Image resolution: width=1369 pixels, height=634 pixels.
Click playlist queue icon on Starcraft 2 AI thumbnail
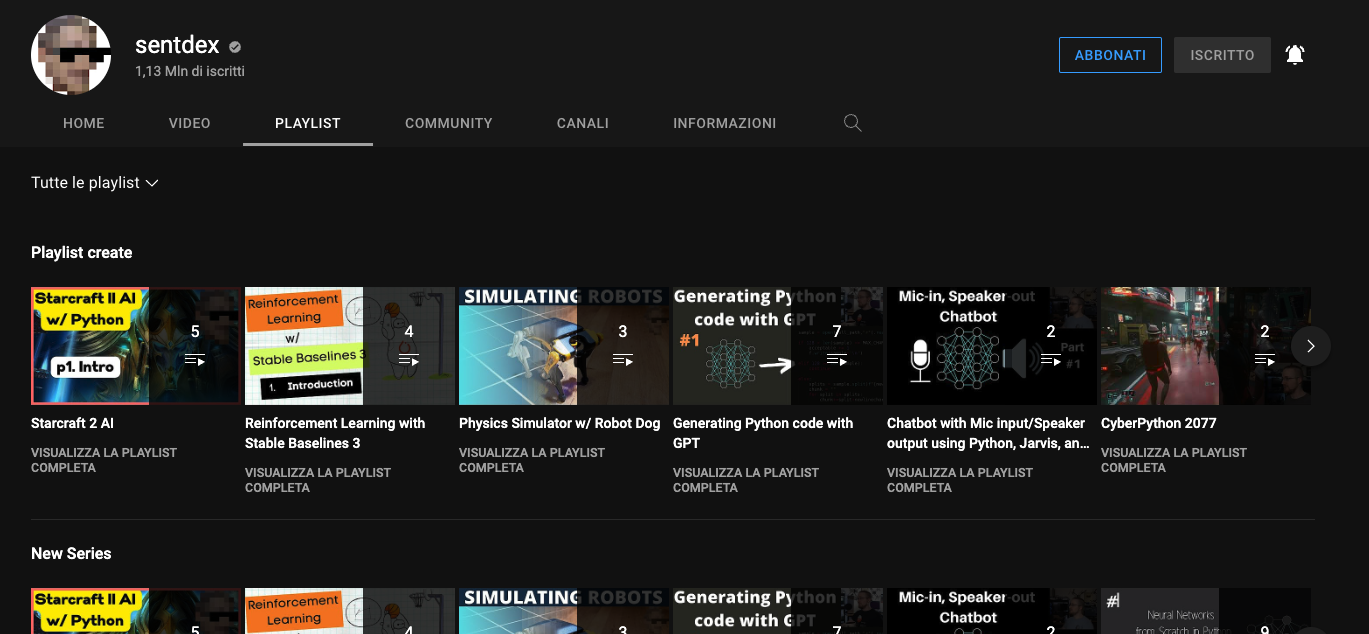pyautogui.click(x=195, y=360)
